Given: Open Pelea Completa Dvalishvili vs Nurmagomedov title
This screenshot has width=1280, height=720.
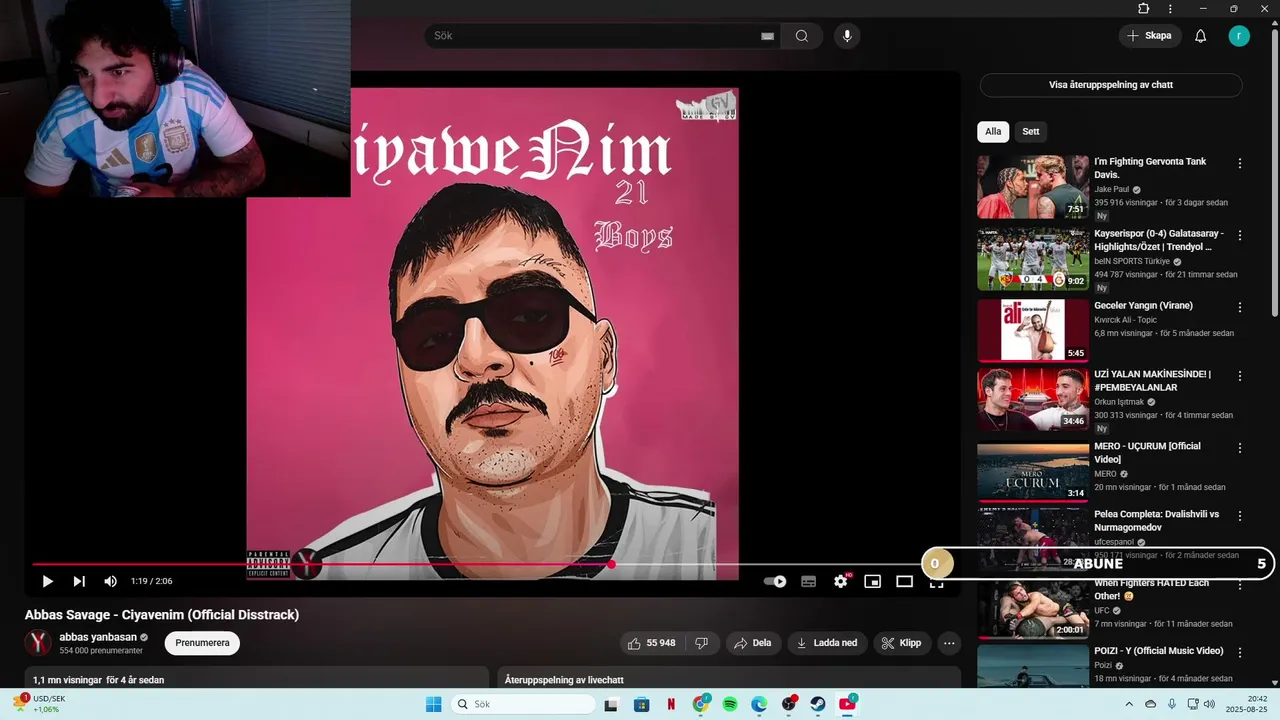Looking at the screenshot, I should click(x=1156, y=520).
